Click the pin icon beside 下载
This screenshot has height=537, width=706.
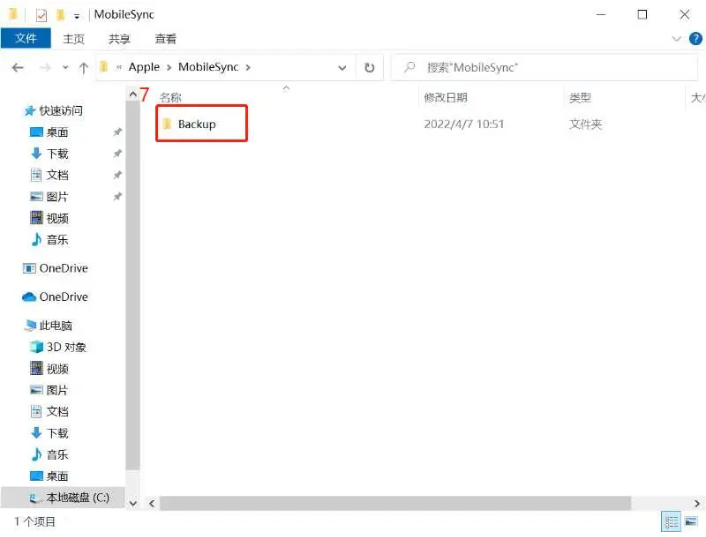(x=118, y=153)
